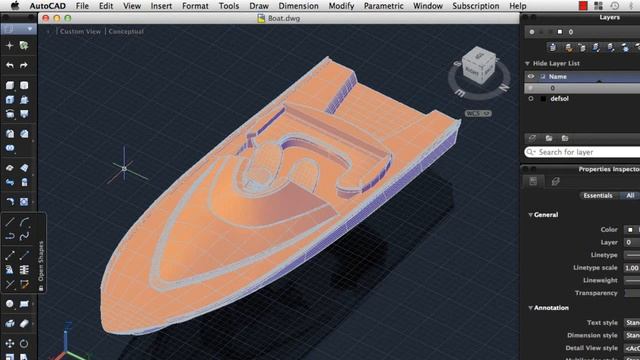
Task: Collapse the Hide Layer List triangle
Action: [527, 64]
